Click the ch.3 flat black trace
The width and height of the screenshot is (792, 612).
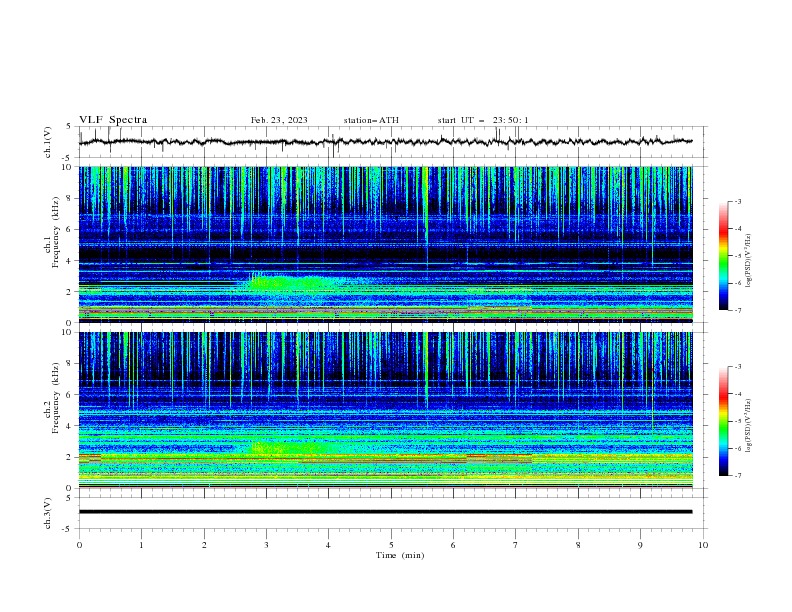(385, 512)
